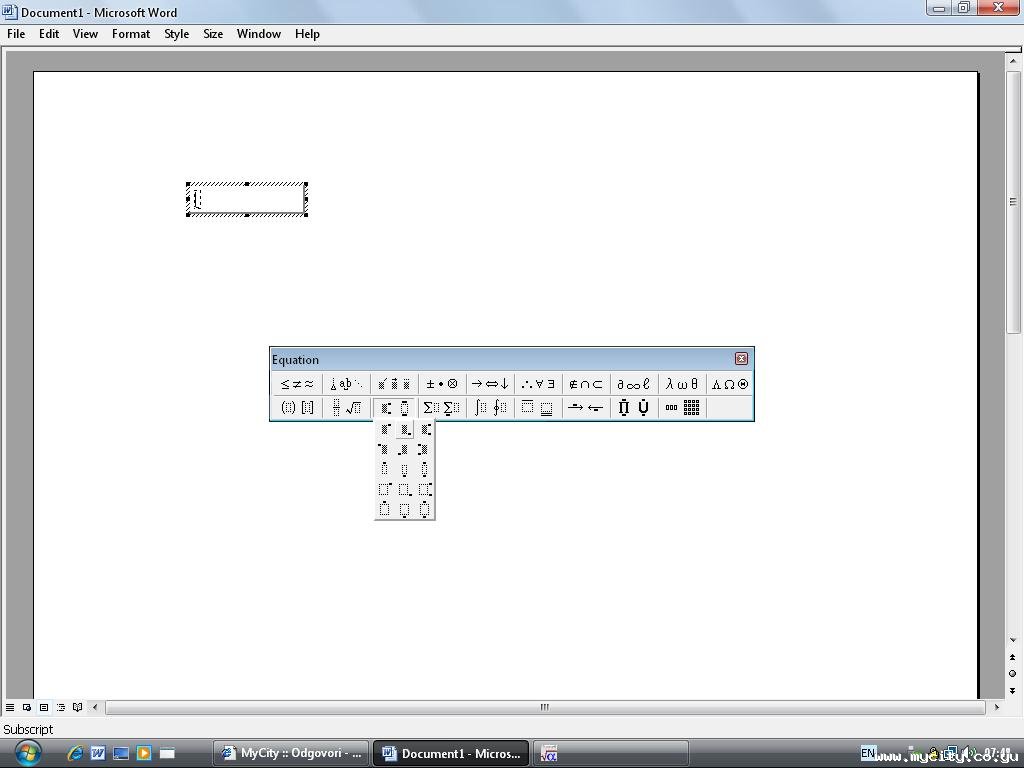Open the integral templates palette (∫)
Image resolution: width=1024 pixels, height=768 pixels.
click(x=490, y=408)
